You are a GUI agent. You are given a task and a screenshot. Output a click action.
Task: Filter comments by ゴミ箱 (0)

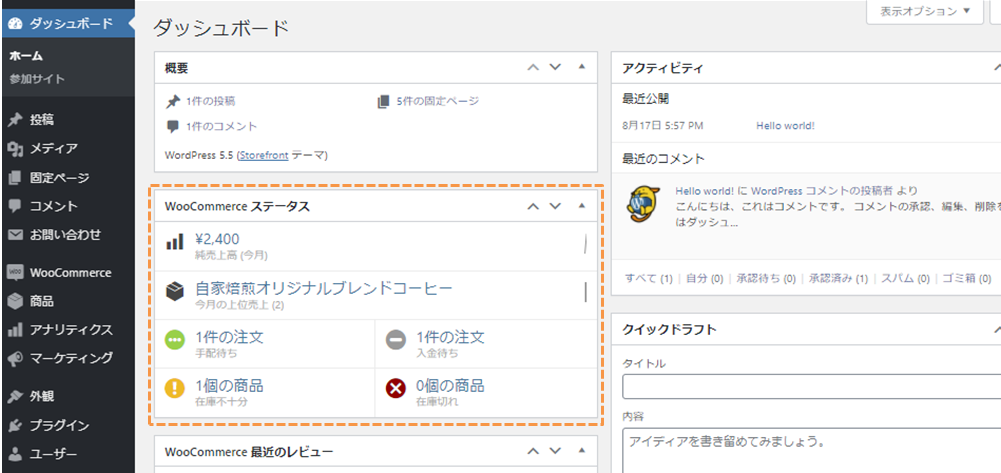pyautogui.click(x=967, y=278)
